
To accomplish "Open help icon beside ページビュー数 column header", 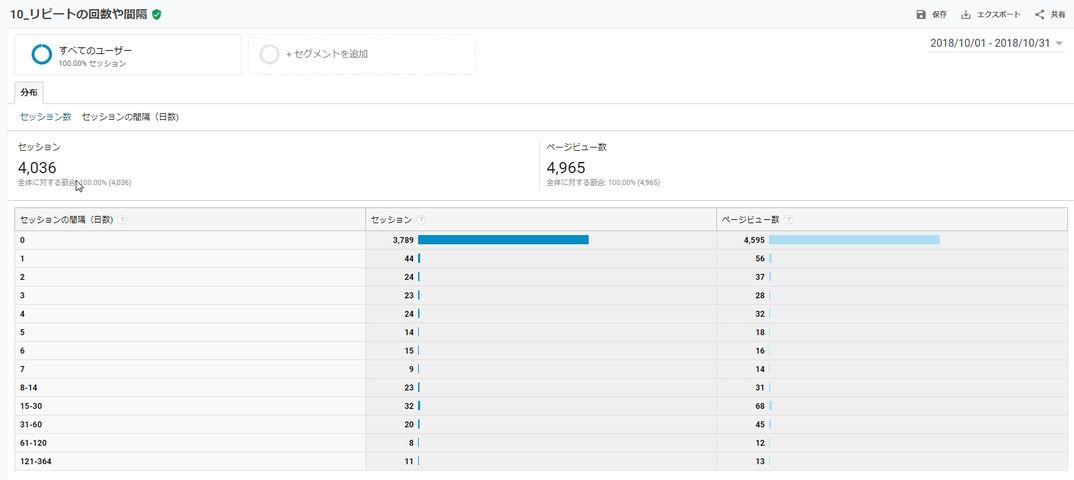I will pos(788,219).
